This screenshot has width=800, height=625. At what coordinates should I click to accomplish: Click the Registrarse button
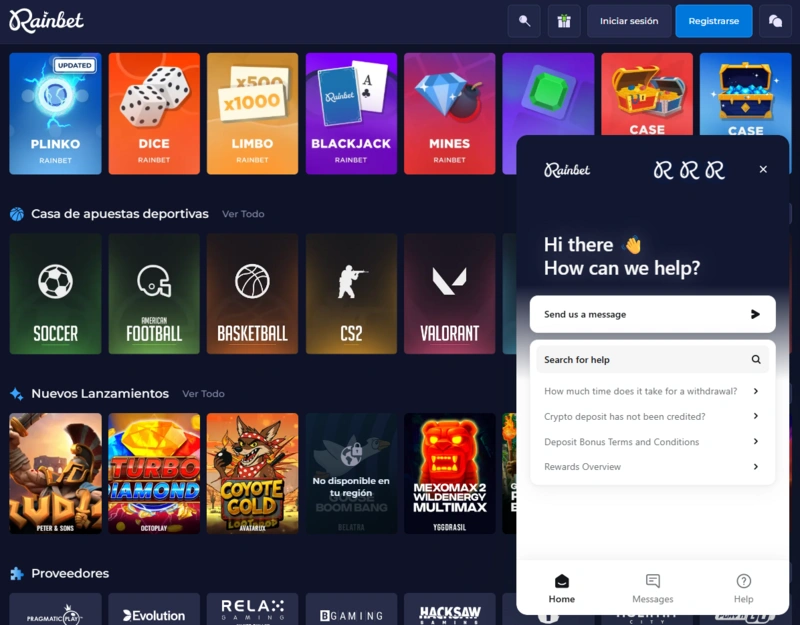click(x=713, y=21)
